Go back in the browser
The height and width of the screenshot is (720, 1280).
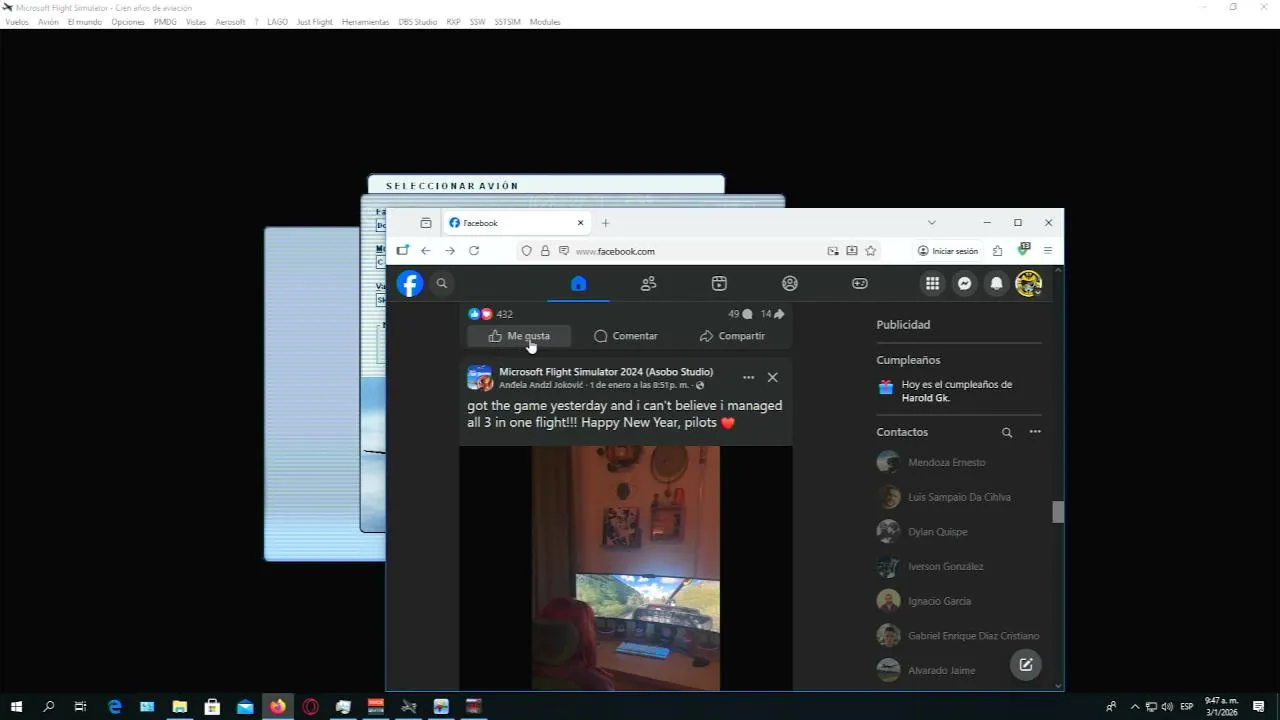click(426, 251)
